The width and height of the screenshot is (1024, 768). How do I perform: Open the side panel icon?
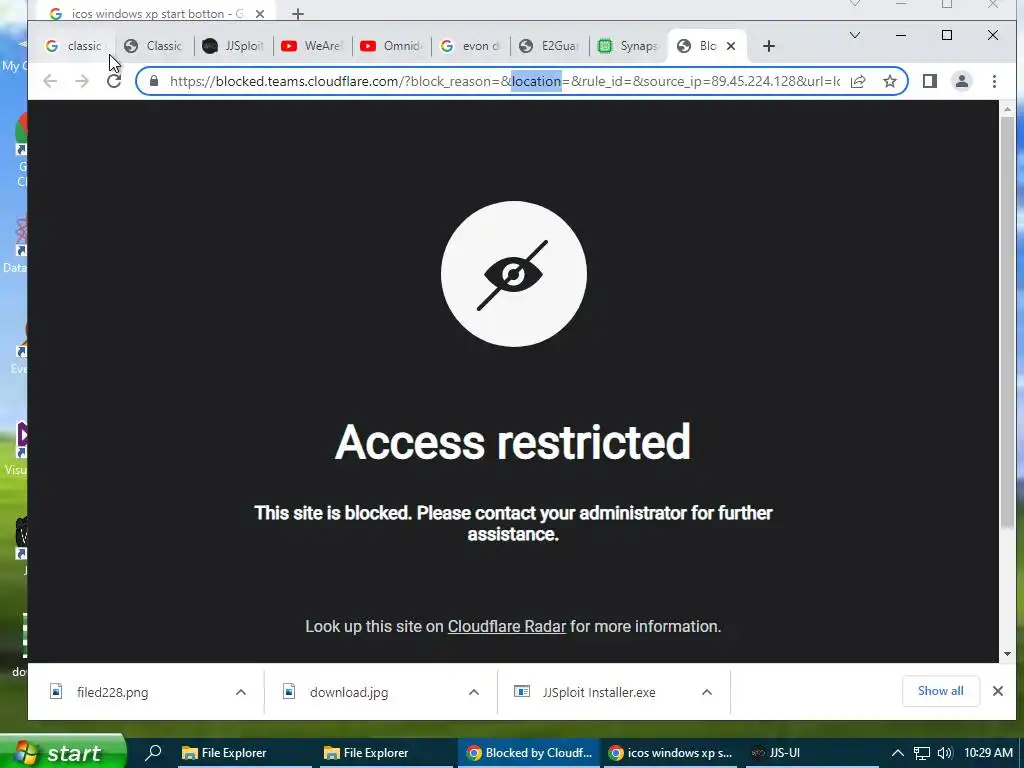930,81
